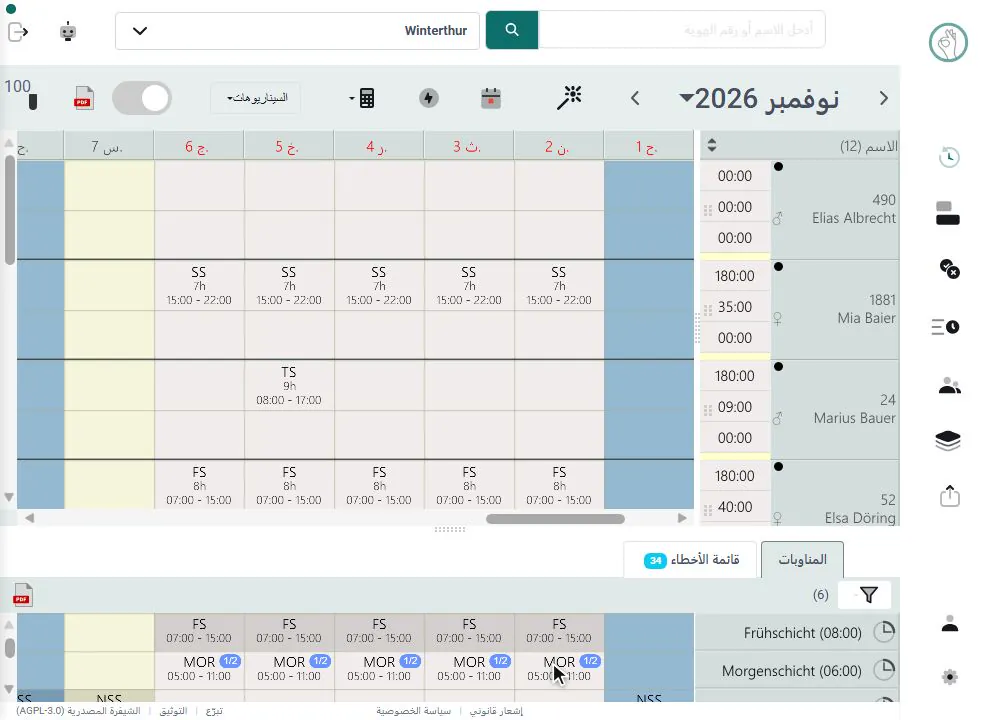Click the MOR 1/2 shift under day 4

379,669
